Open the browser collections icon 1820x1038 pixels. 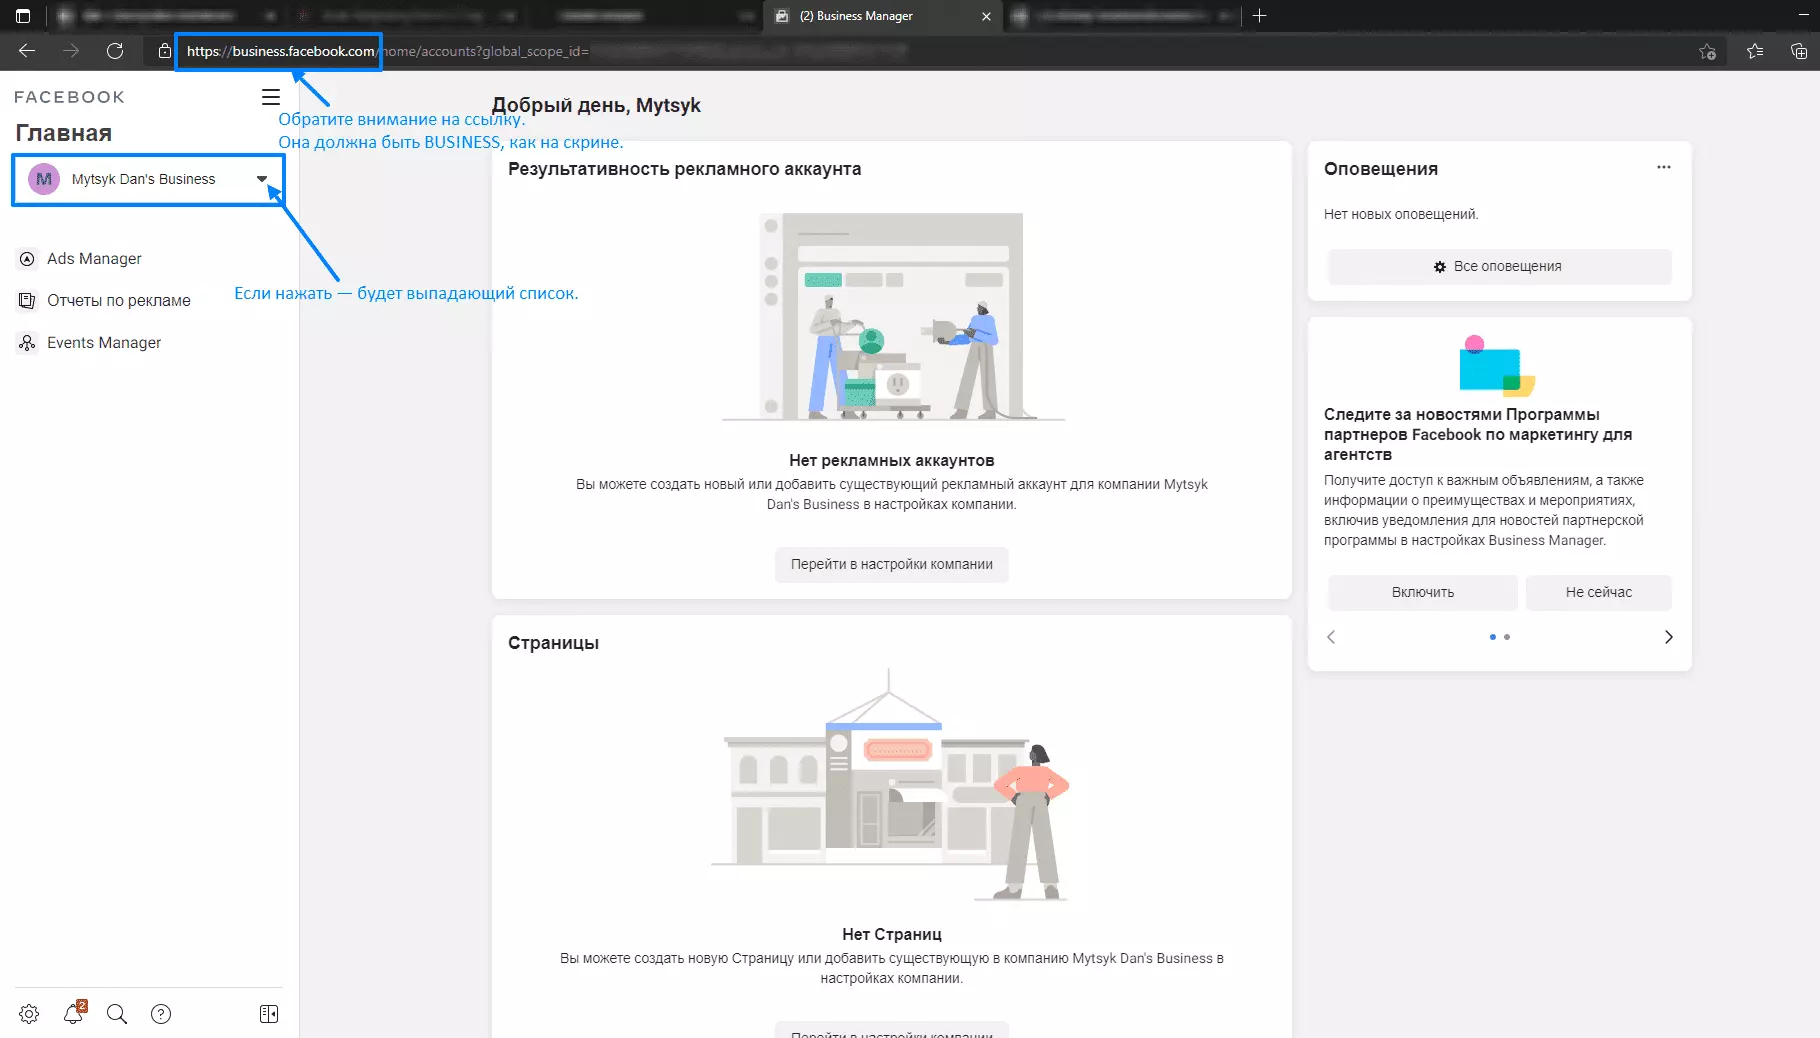point(1799,51)
